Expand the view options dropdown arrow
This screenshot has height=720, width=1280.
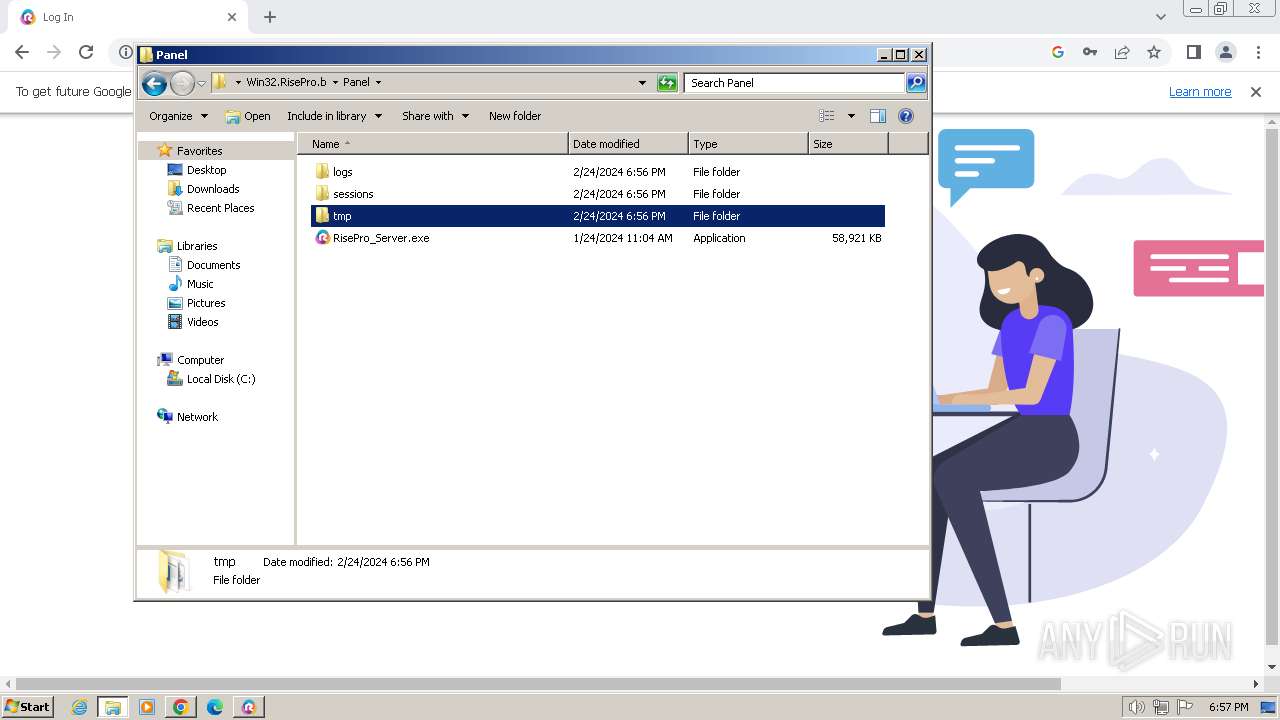click(x=851, y=116)
